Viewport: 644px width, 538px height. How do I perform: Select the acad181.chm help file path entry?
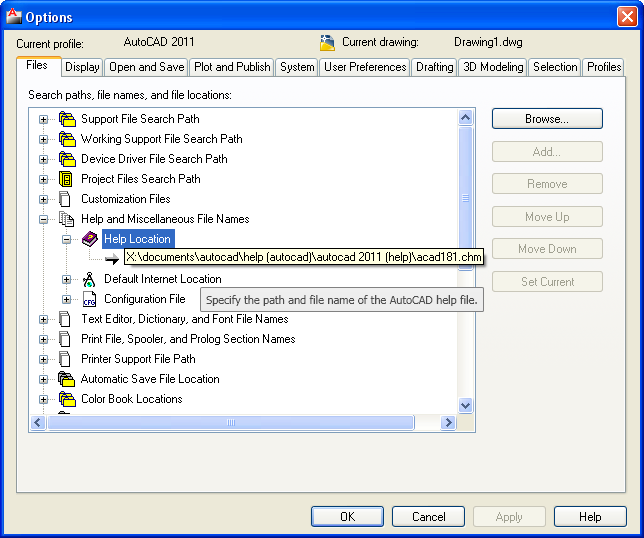coord(304,257)
